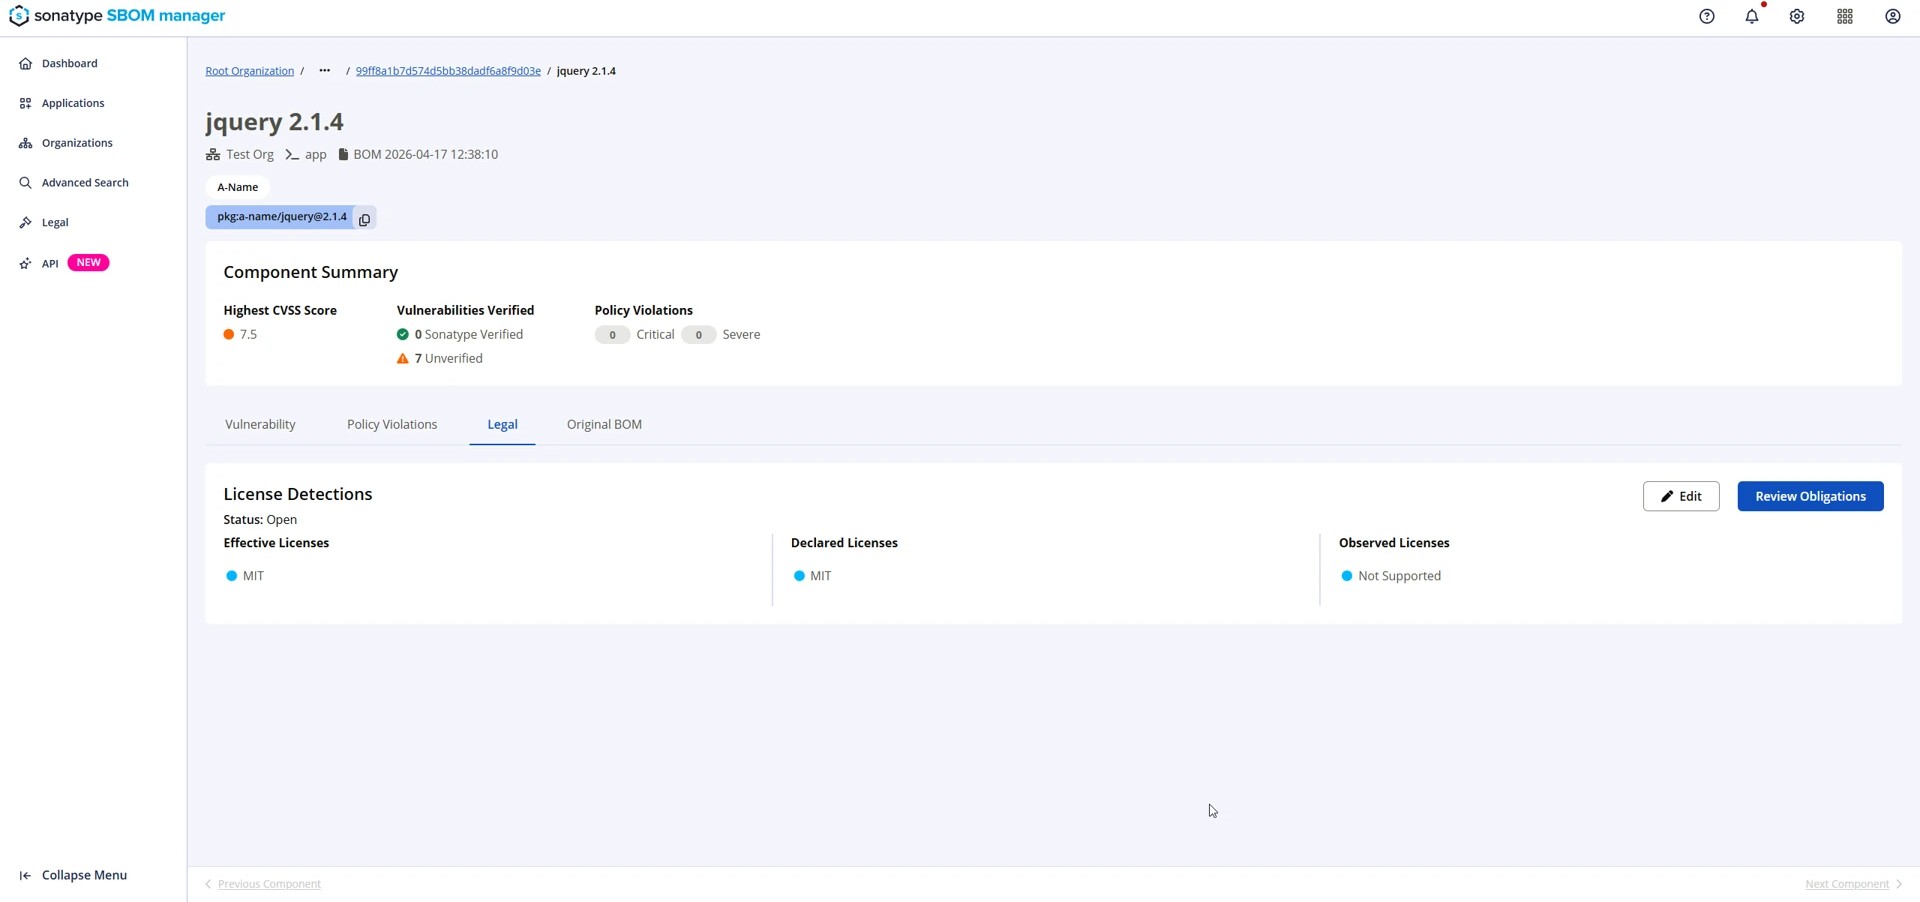Click the Edit button for licenses
Viewport: 1920px width, 902px height.
pyautogui.click(x=1681, y=497)
